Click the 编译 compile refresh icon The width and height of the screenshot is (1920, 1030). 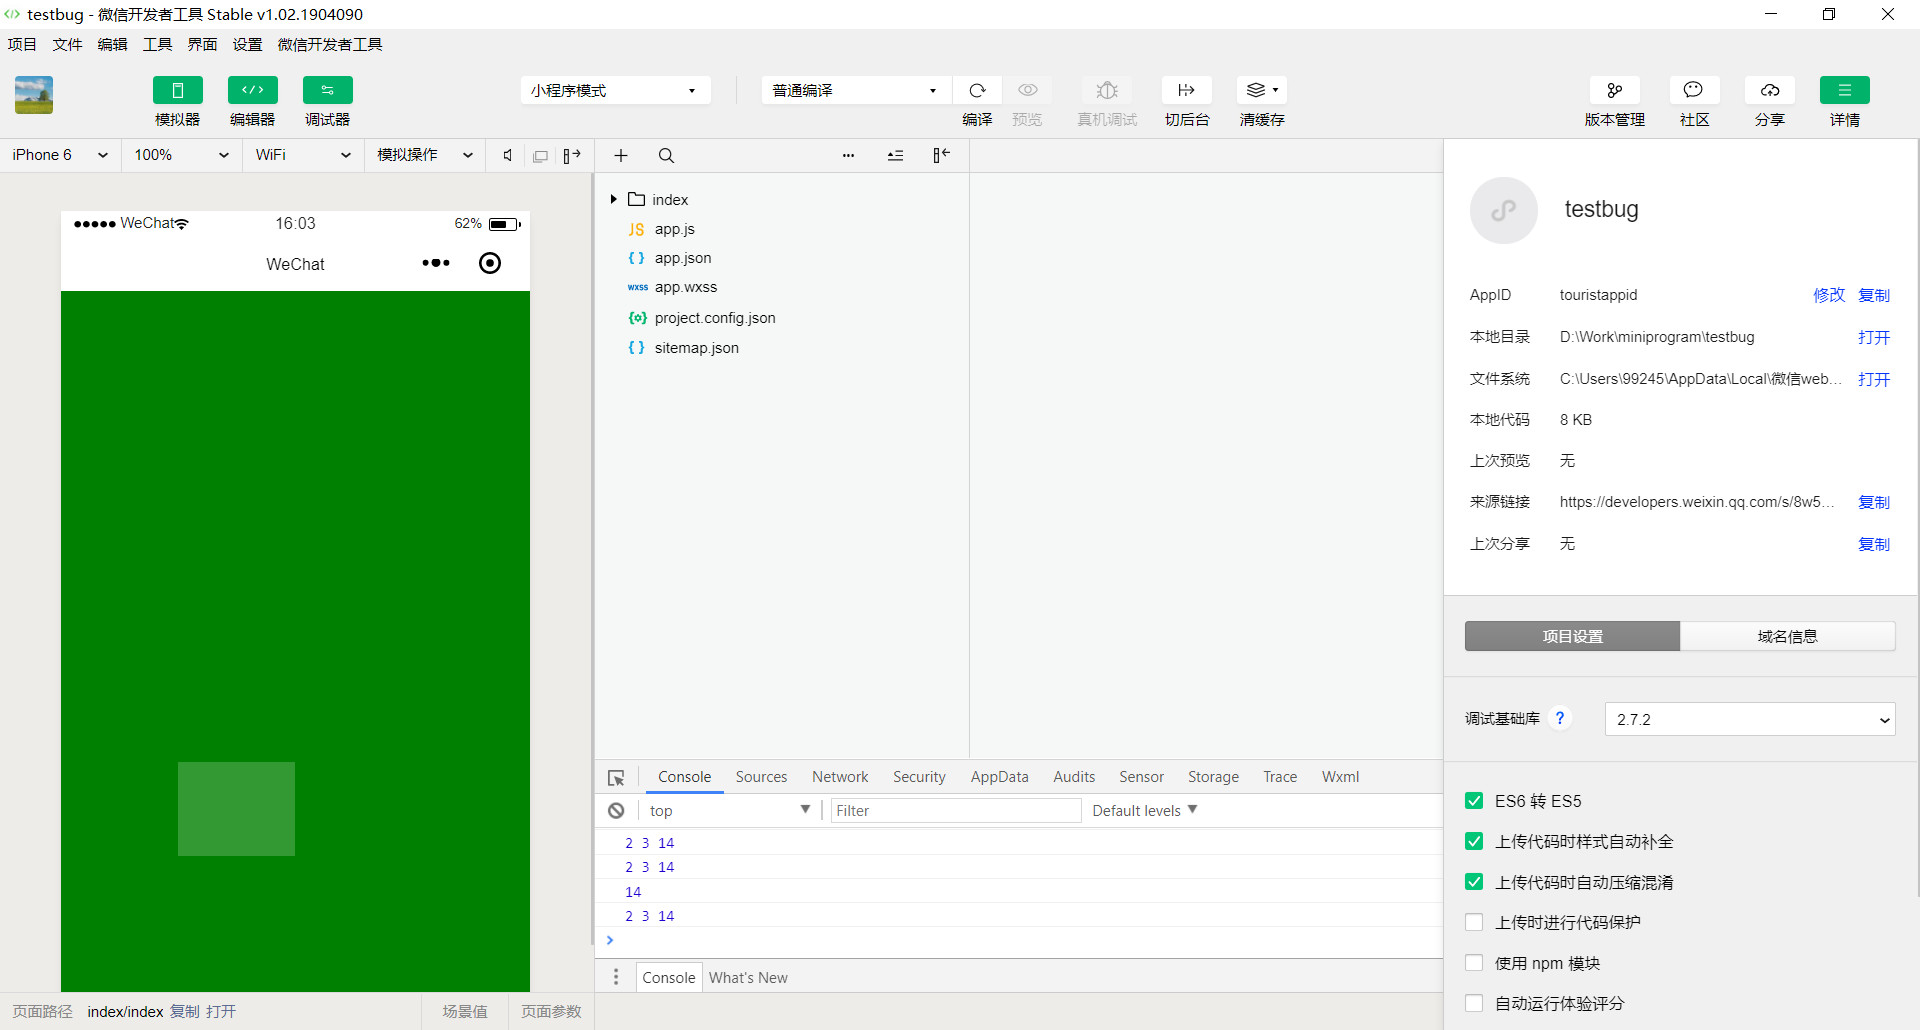(x=977, y=91)
